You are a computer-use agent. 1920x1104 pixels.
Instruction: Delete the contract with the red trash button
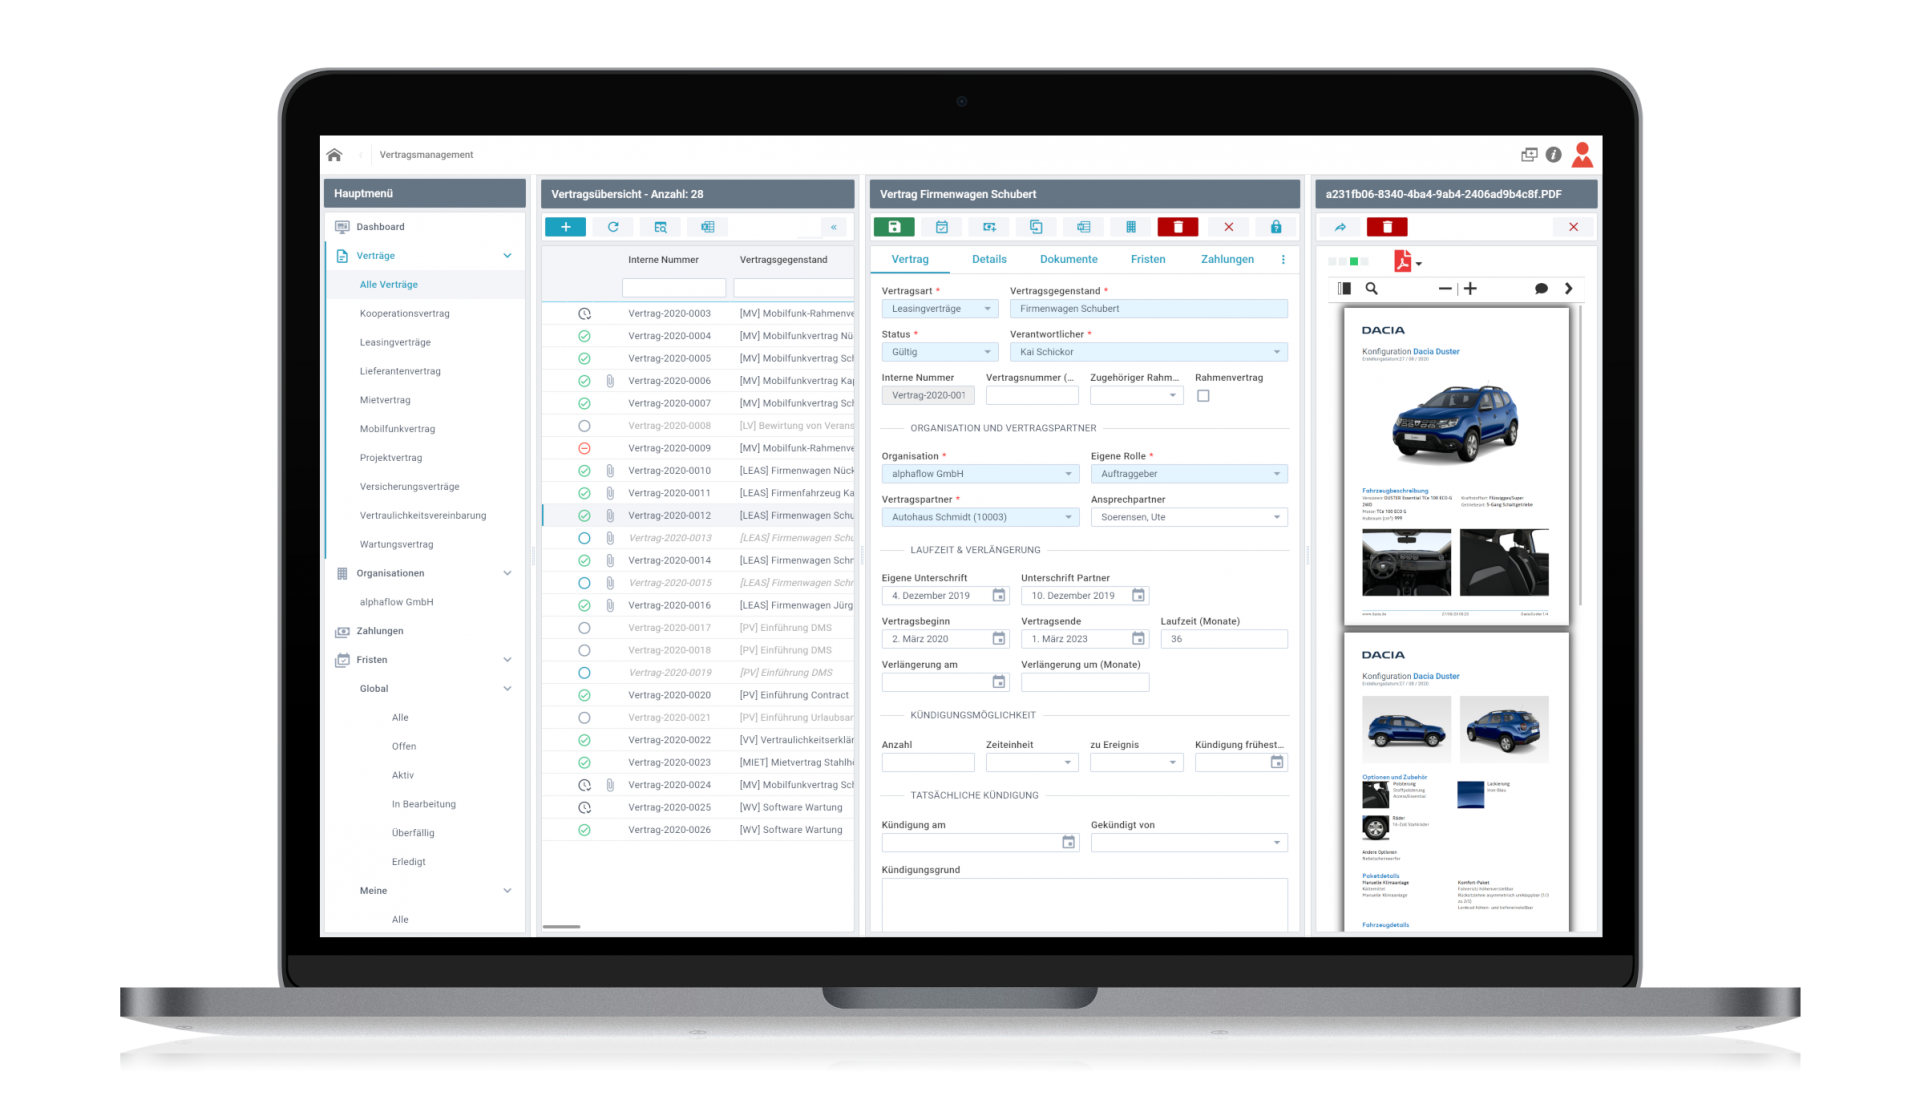tap(1177, 227)
